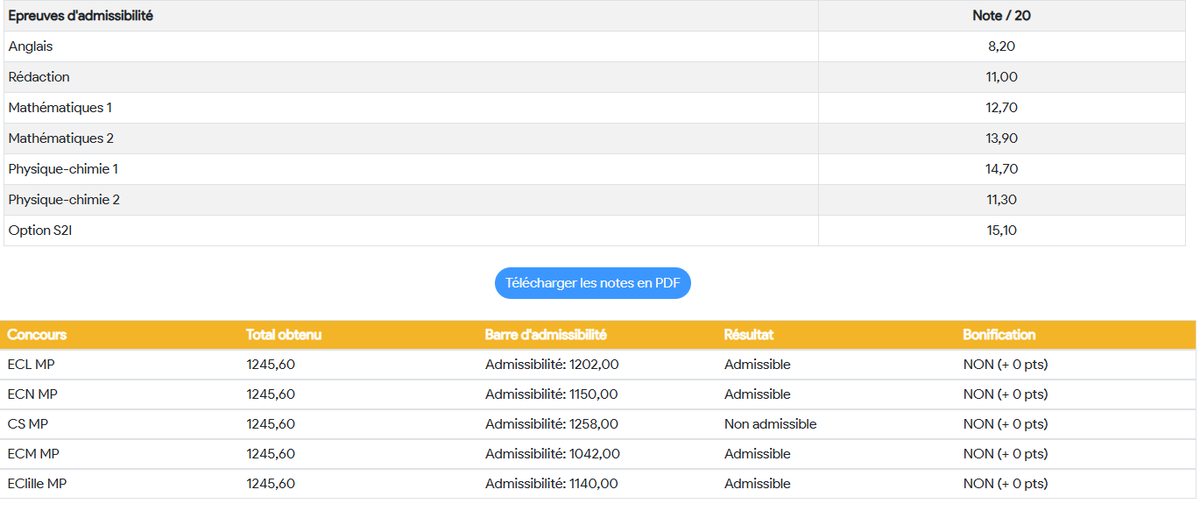Click the Anglais row label
Viewport: 1200px width, 511px height.
pos(30,46)
